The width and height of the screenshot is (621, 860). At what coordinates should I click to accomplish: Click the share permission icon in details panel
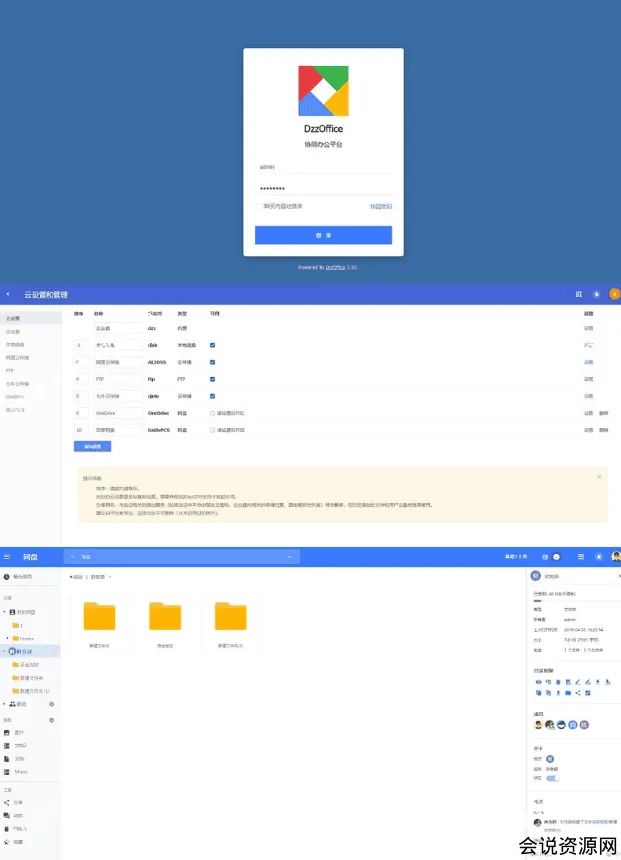[x=578, y=693]
